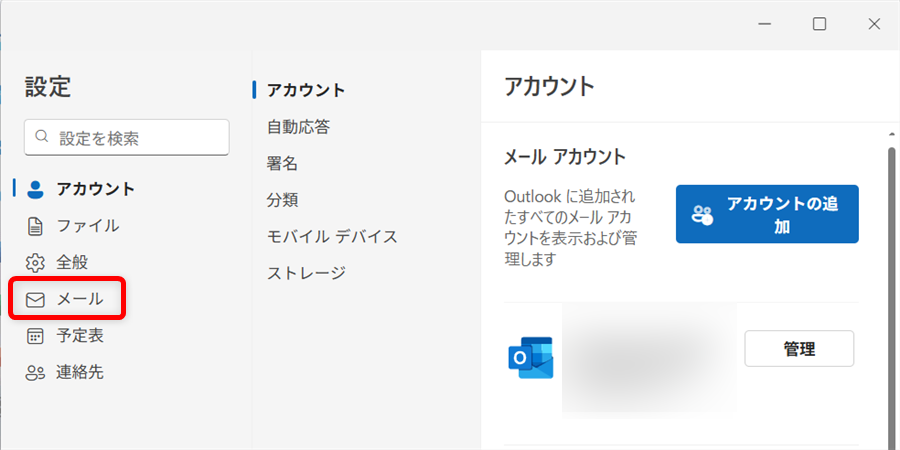Click the アカウント person icon in sidebar

point(36,189)
